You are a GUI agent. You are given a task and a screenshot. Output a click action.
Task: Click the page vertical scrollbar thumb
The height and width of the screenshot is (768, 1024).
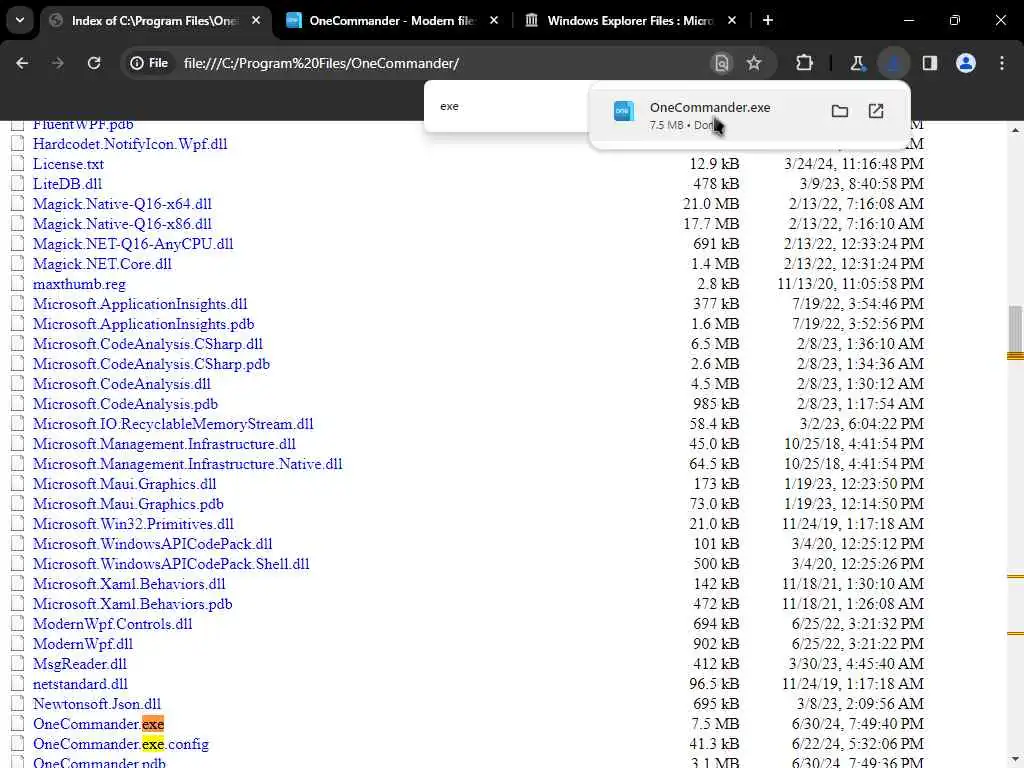pos(1015,330)
